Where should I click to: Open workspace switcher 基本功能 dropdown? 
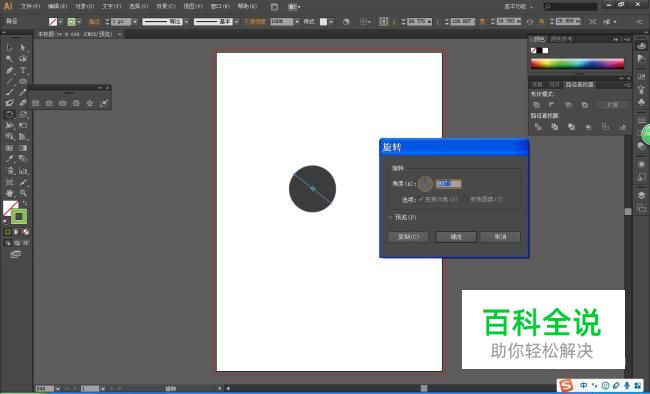coord(519,7)
